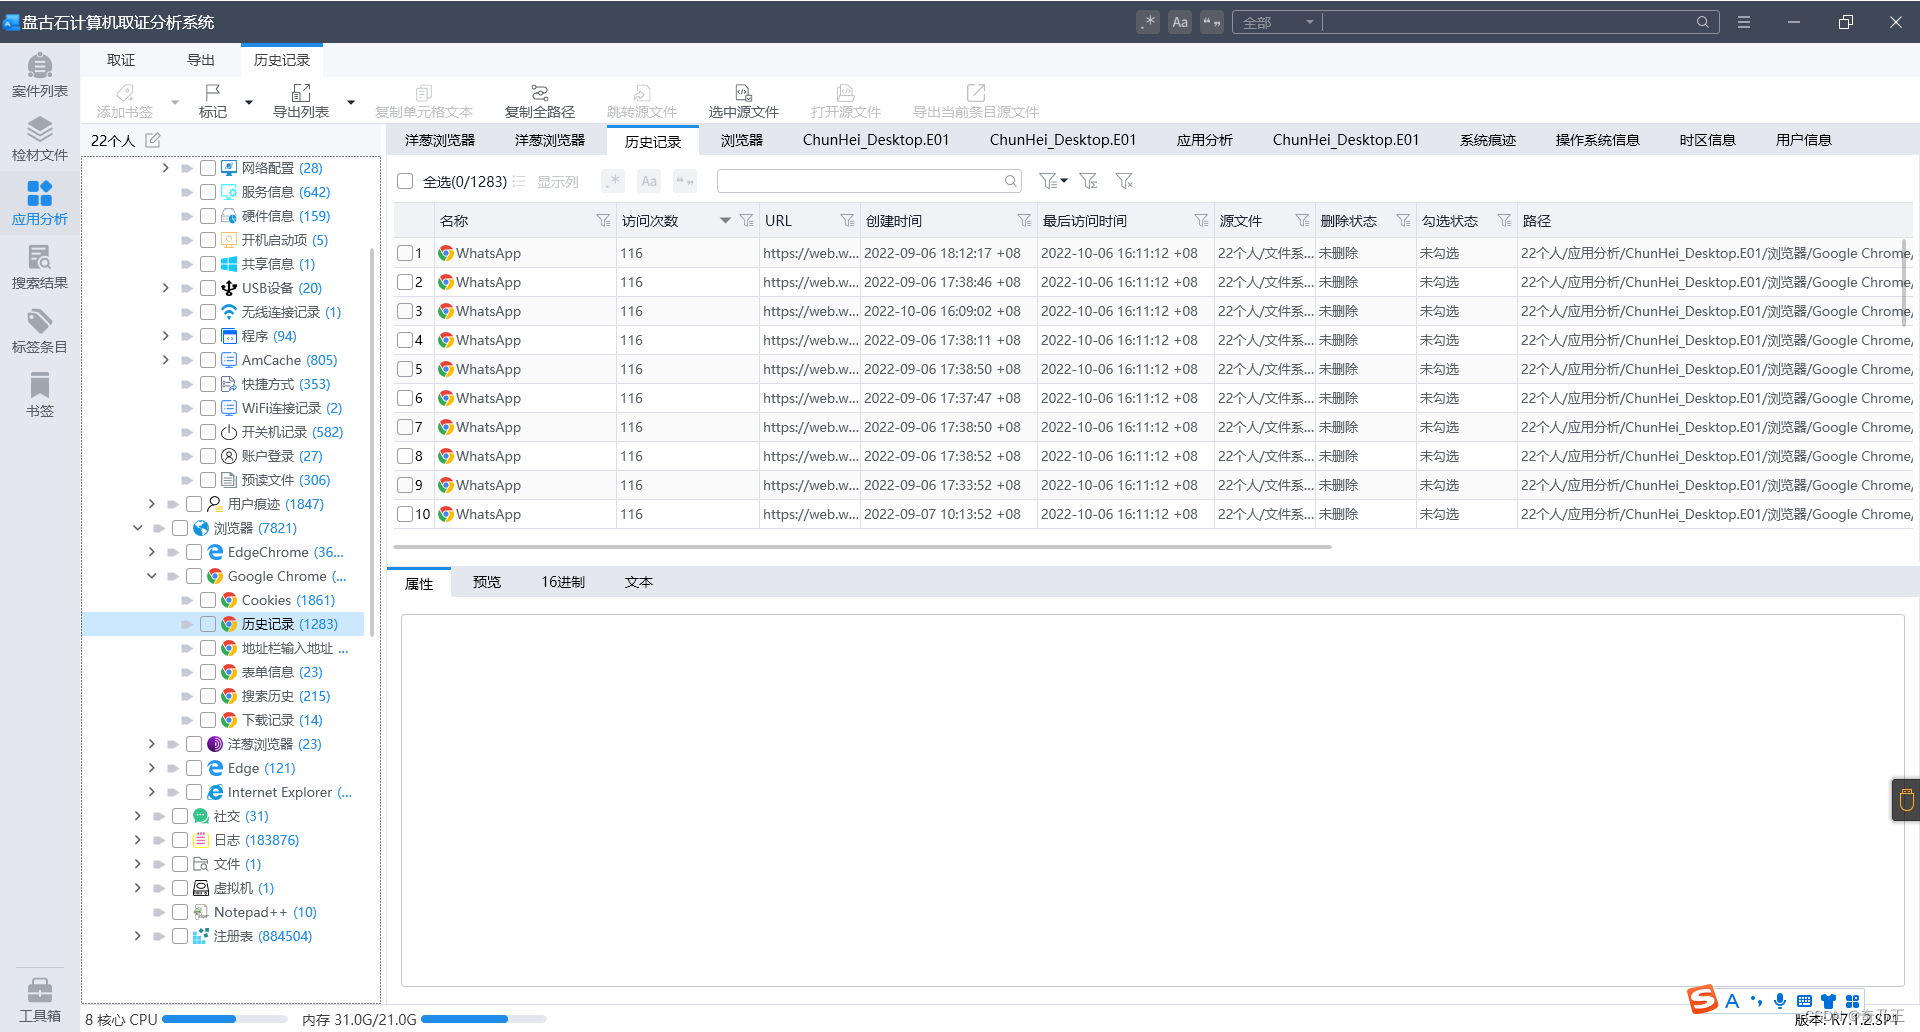Toggle the Aa case-sensitive icon in title bar

tap(1180, 22)
